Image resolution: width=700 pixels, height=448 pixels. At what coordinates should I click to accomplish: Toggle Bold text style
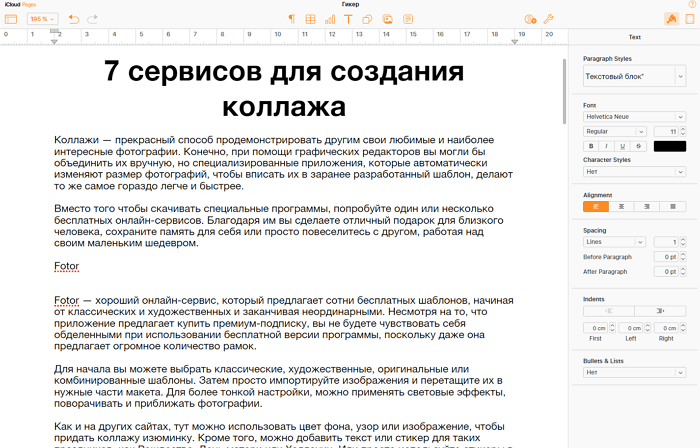point(591,146)
